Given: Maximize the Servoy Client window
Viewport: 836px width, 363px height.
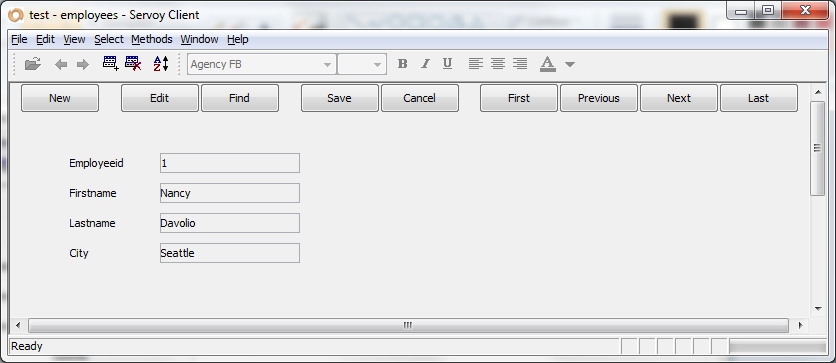Looking at the screenshot, I should pos(768,11).
